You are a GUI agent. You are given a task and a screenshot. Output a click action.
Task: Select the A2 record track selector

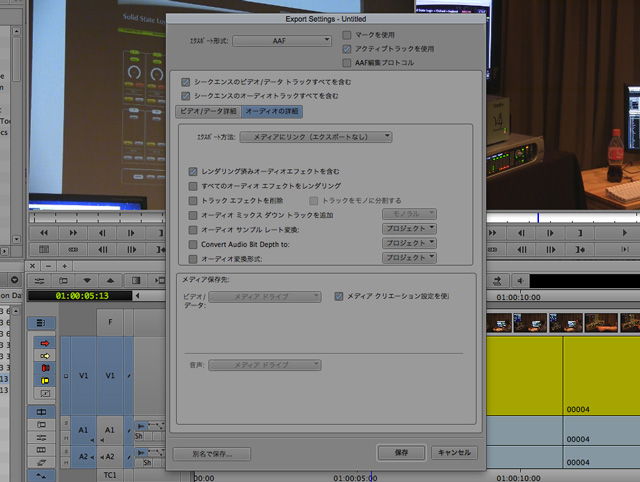tap(109, 457)
